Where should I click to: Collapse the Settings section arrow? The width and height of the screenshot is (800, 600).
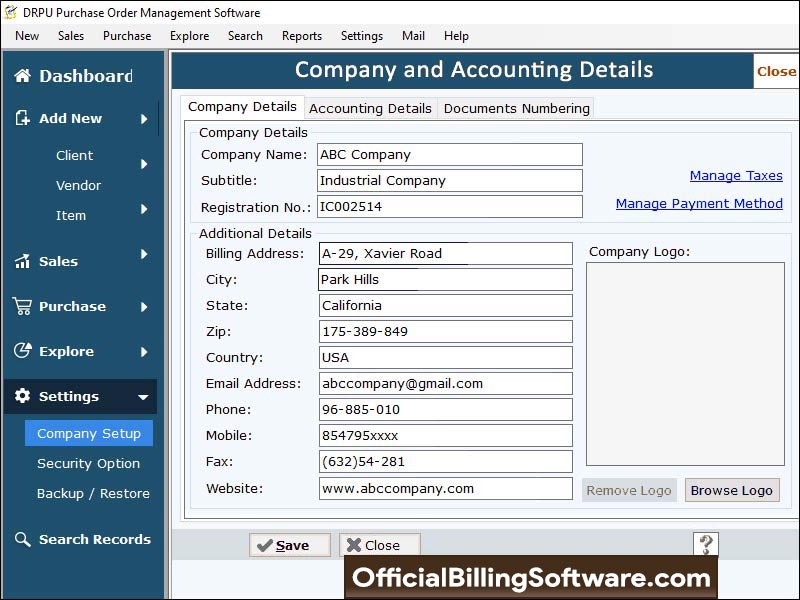coord(143,397)
